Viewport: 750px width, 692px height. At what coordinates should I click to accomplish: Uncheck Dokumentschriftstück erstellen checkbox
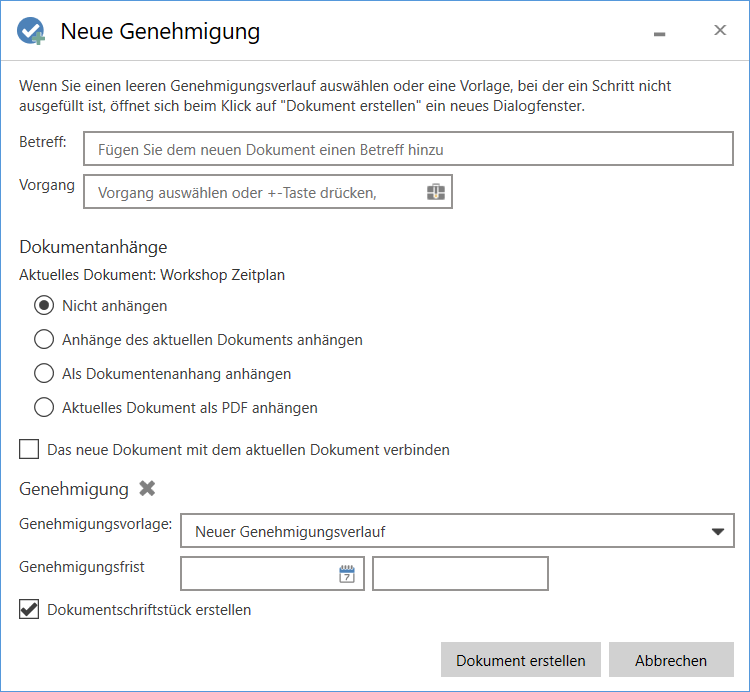(x=29, y=609)
